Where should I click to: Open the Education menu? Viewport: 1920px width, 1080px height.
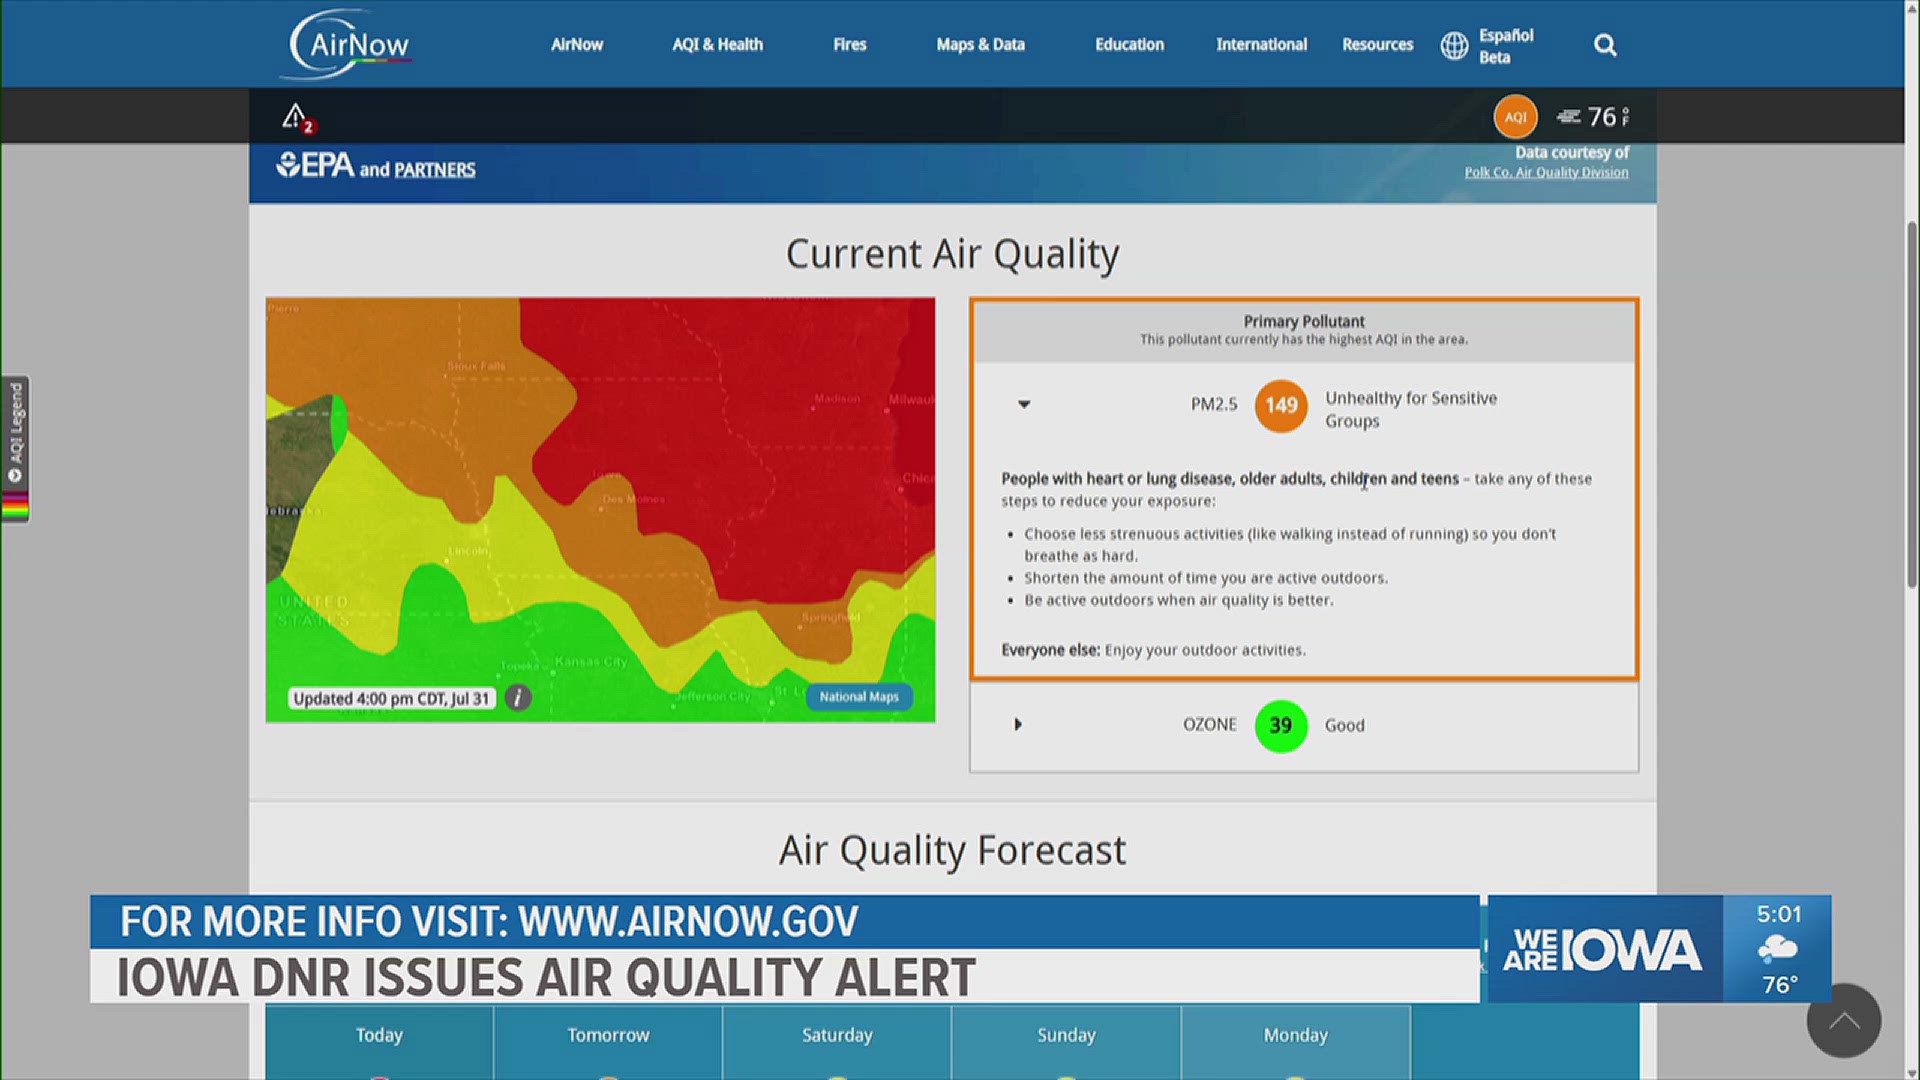[1129, 45]
